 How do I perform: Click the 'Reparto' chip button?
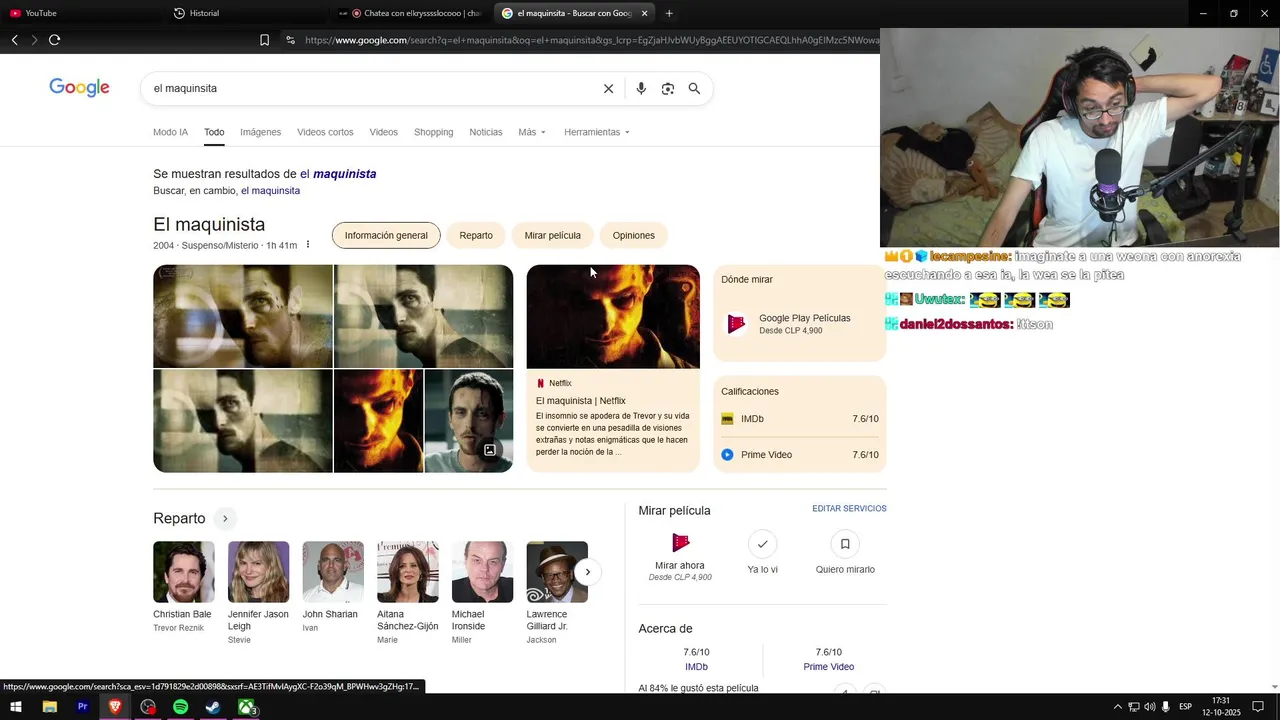(x=476, y=236)
